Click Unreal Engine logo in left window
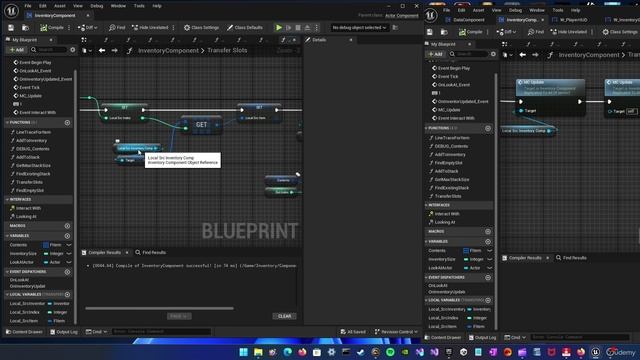This screenshot has width=640, height=360. click(x=11, y=11)
